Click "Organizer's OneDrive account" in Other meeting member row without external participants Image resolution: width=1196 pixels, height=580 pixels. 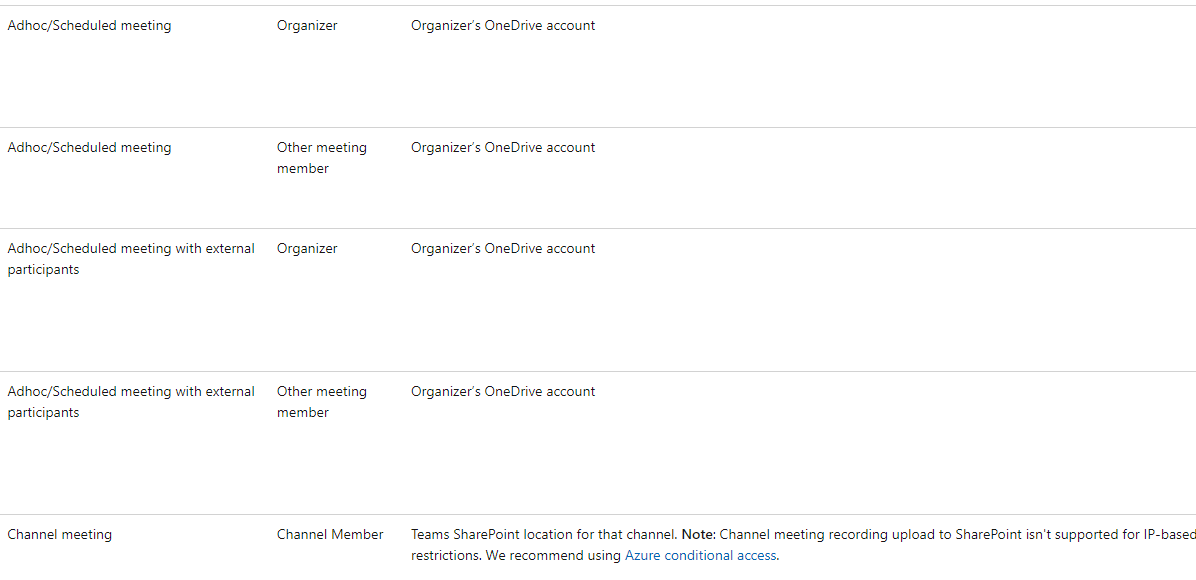point(503,147)
